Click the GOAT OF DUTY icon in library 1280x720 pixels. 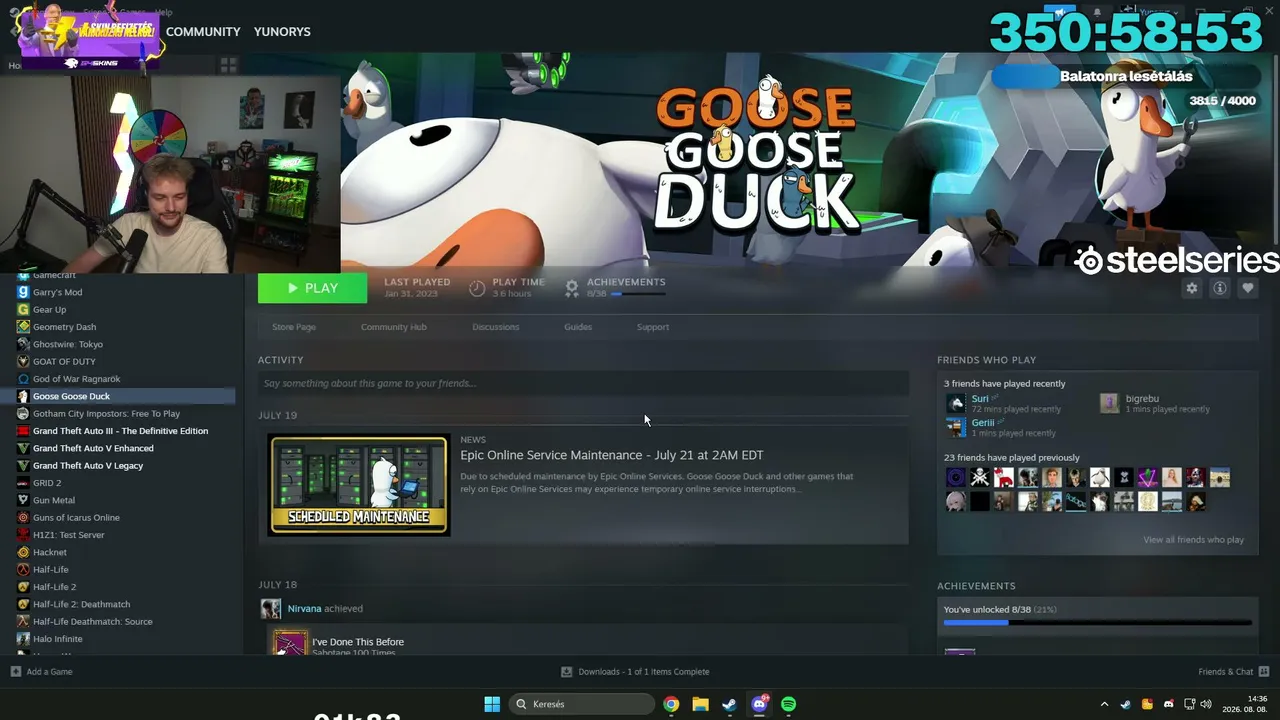(x=23, y=361)
